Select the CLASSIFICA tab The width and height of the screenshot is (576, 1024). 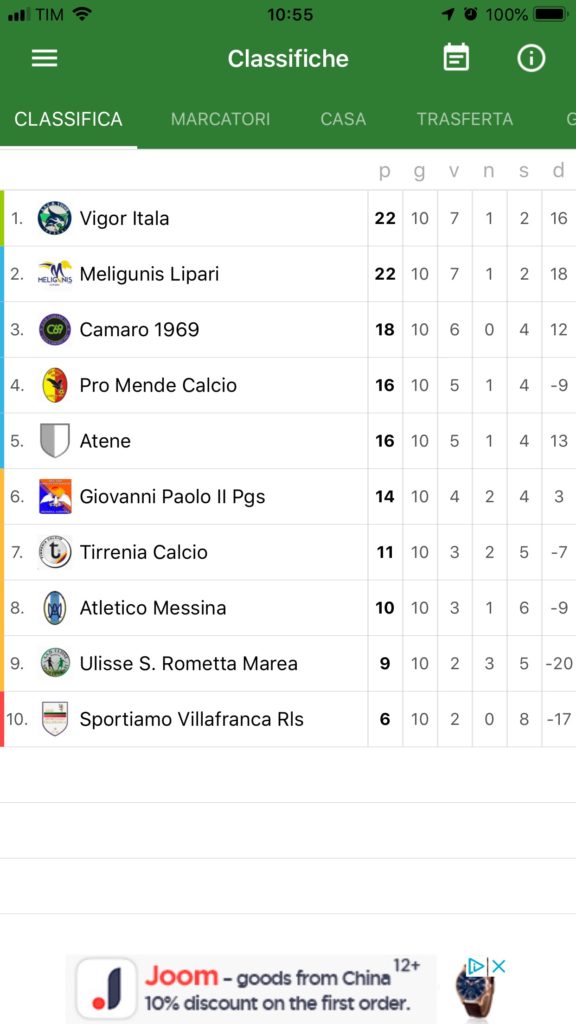coord(69,119)
